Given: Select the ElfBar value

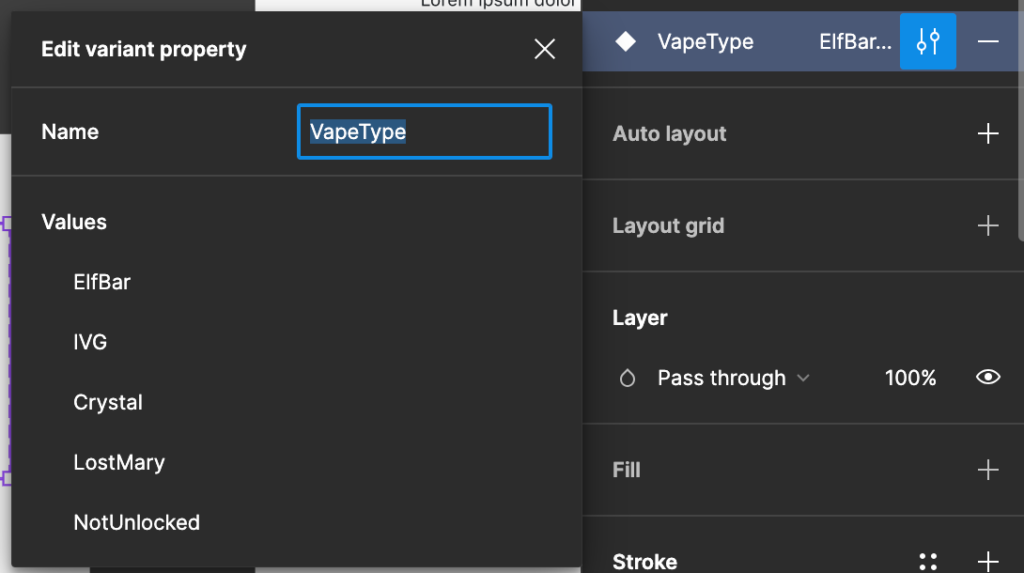Looking at the screenshot, I should click(102, 282).
